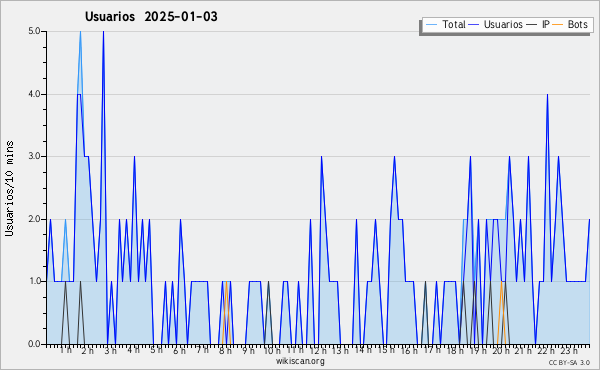Click the 'wikiscan.org' label below chart
600x370 pixels.
300,361
